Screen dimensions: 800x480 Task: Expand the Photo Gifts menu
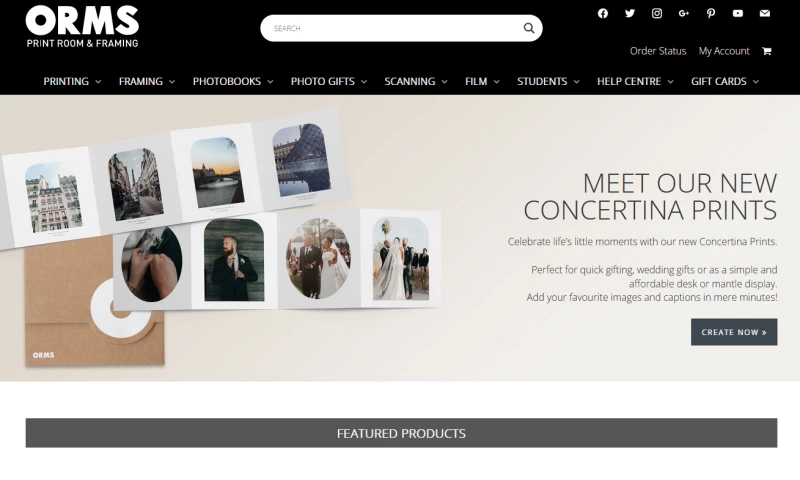329,81
